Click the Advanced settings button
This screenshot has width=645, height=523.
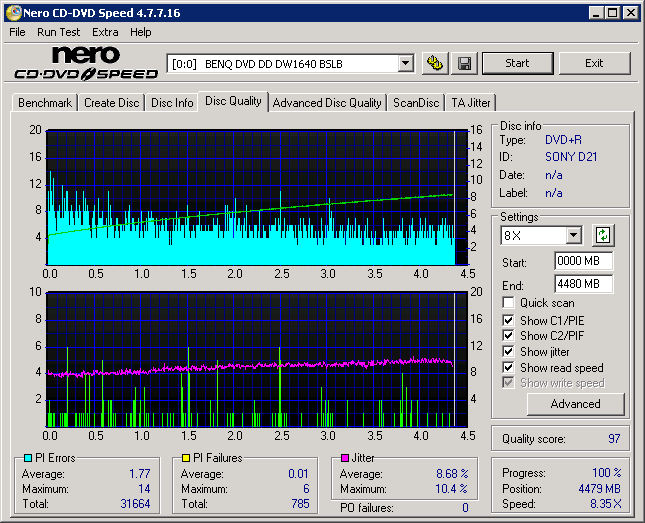[575, 404]
